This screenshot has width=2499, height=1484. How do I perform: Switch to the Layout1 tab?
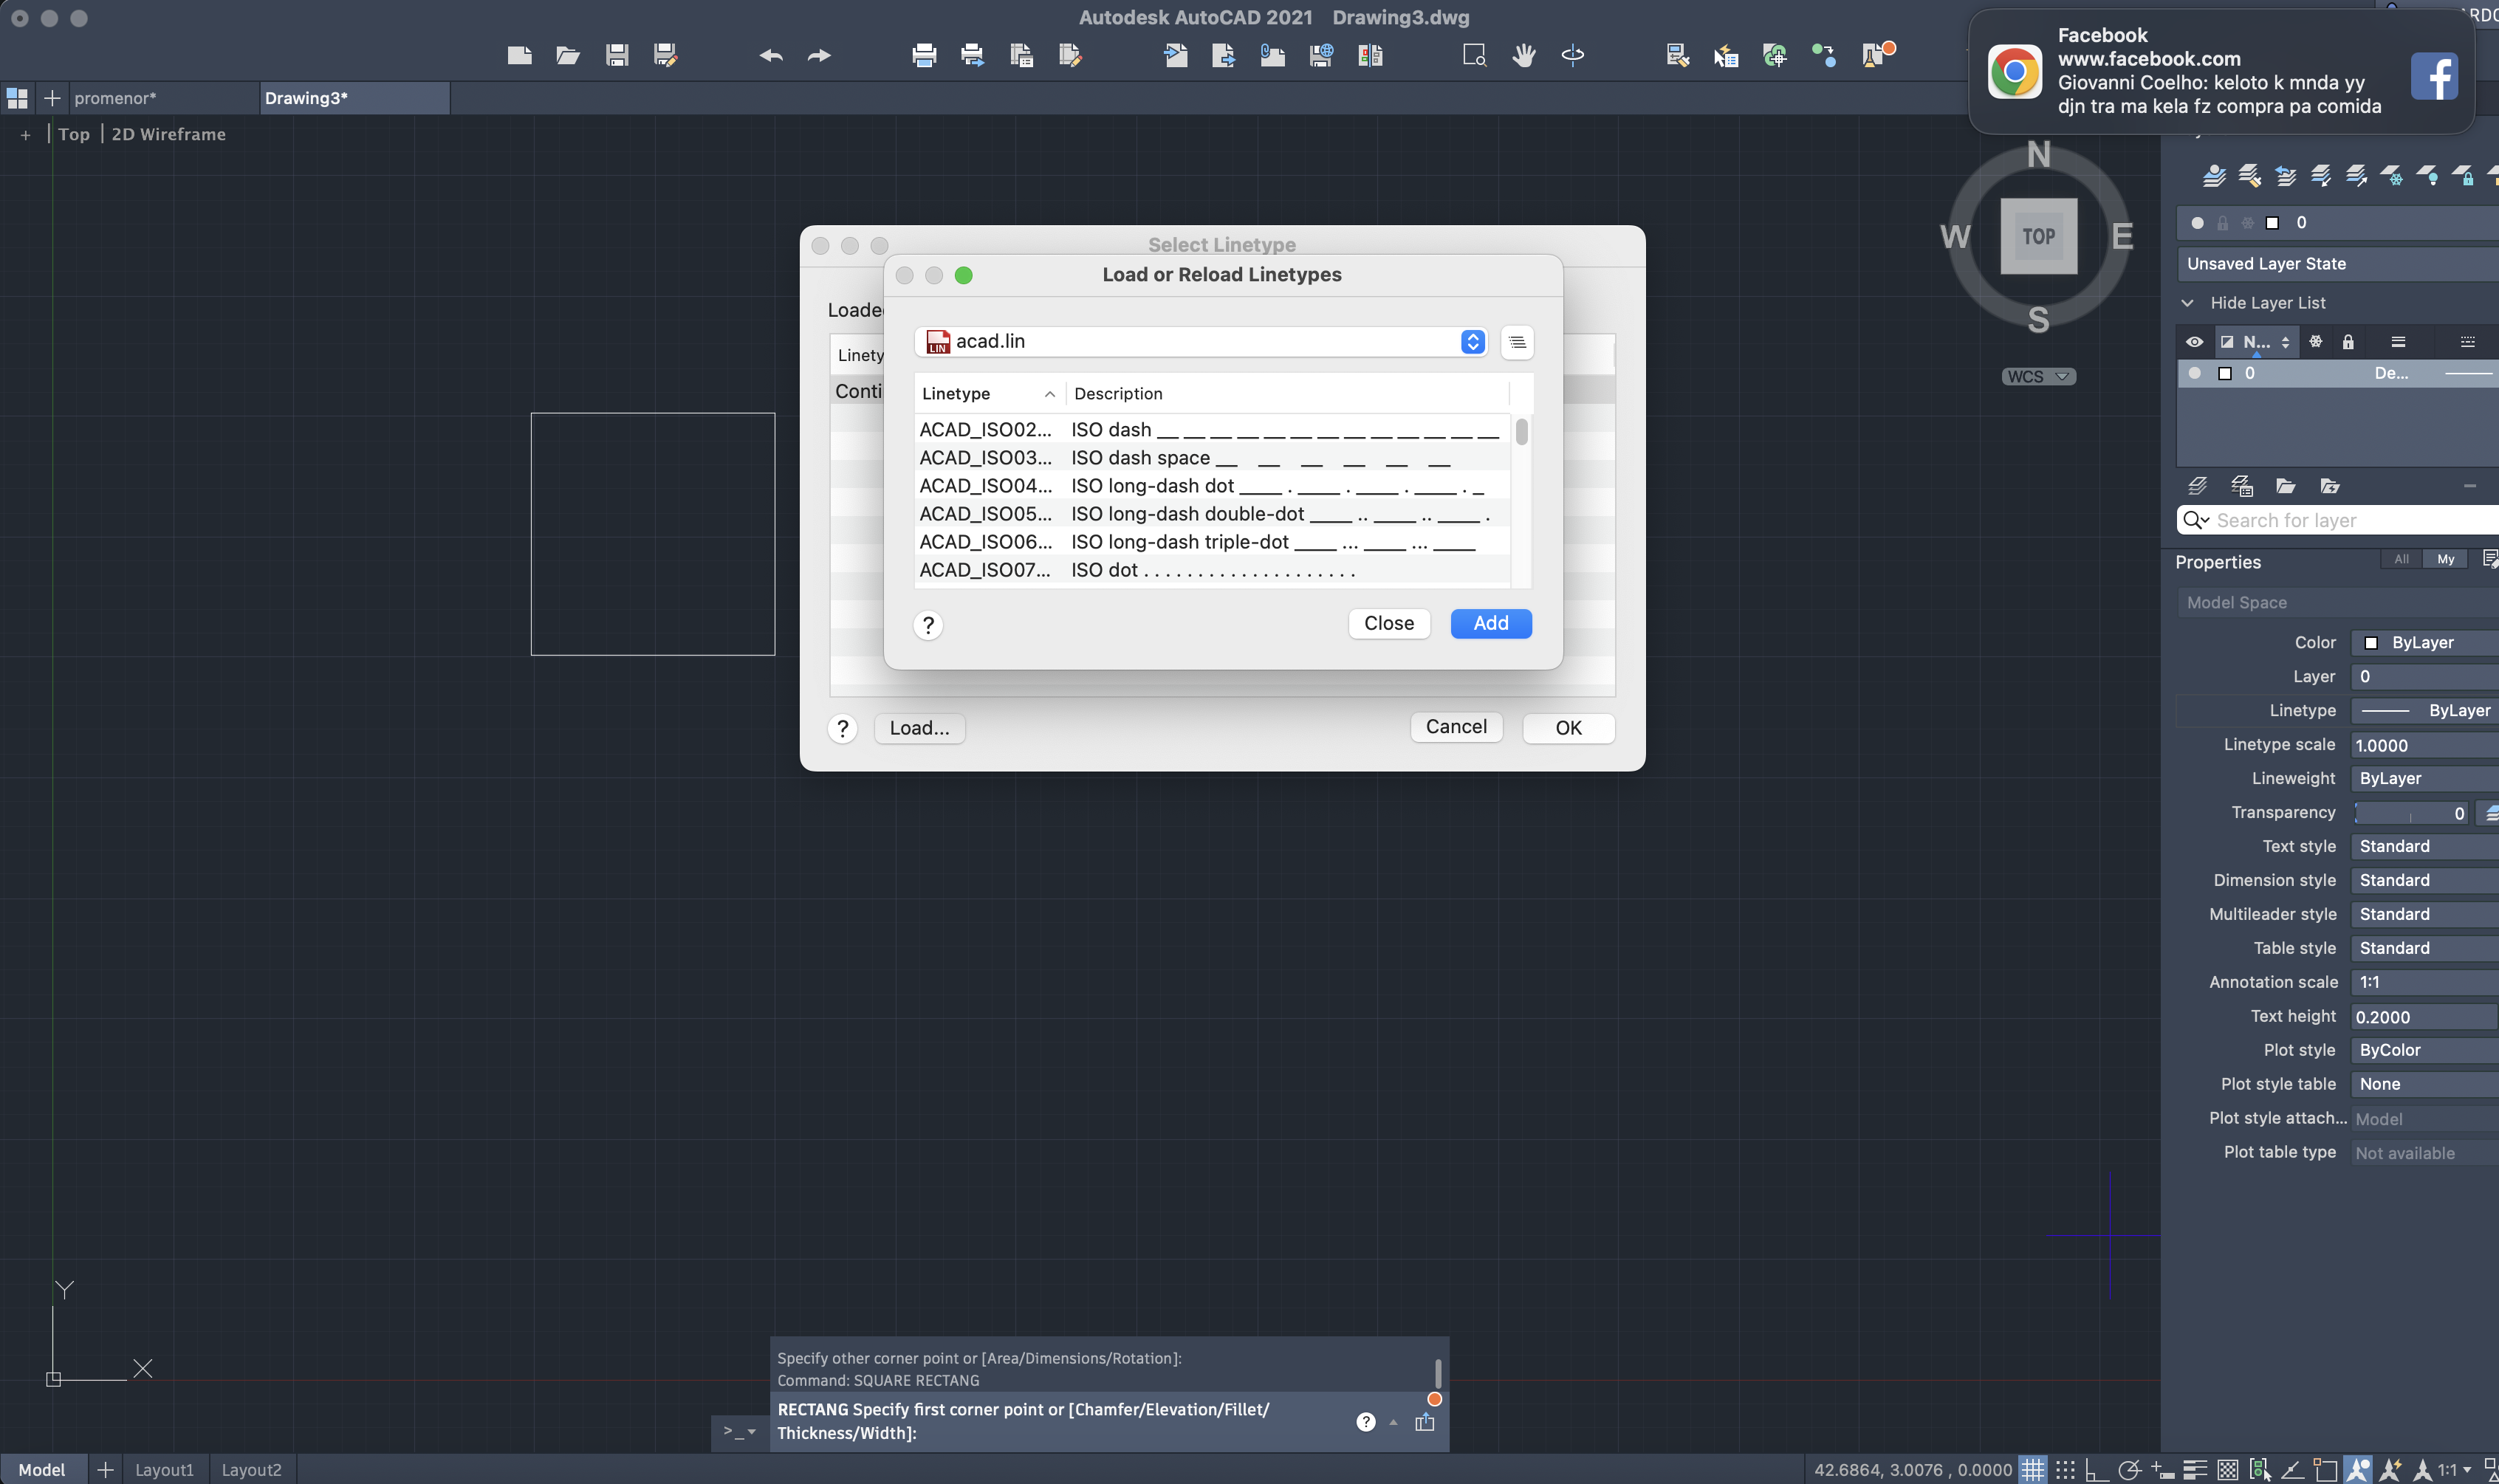pos(164,1469)
